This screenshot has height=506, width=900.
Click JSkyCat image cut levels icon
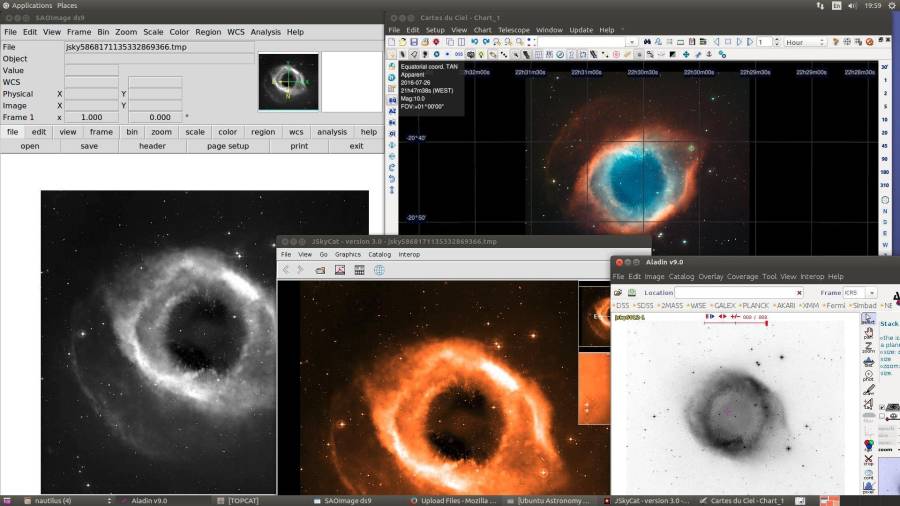tap(340, 270)
